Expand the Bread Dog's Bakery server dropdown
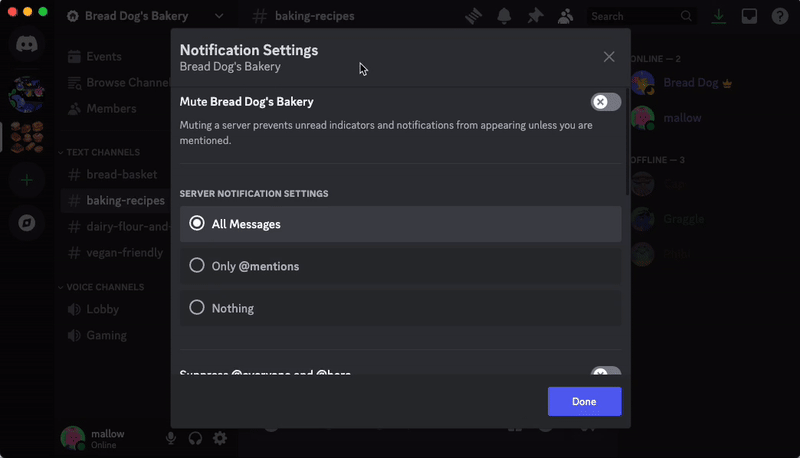The image size is (800, 458). point(219,16)
